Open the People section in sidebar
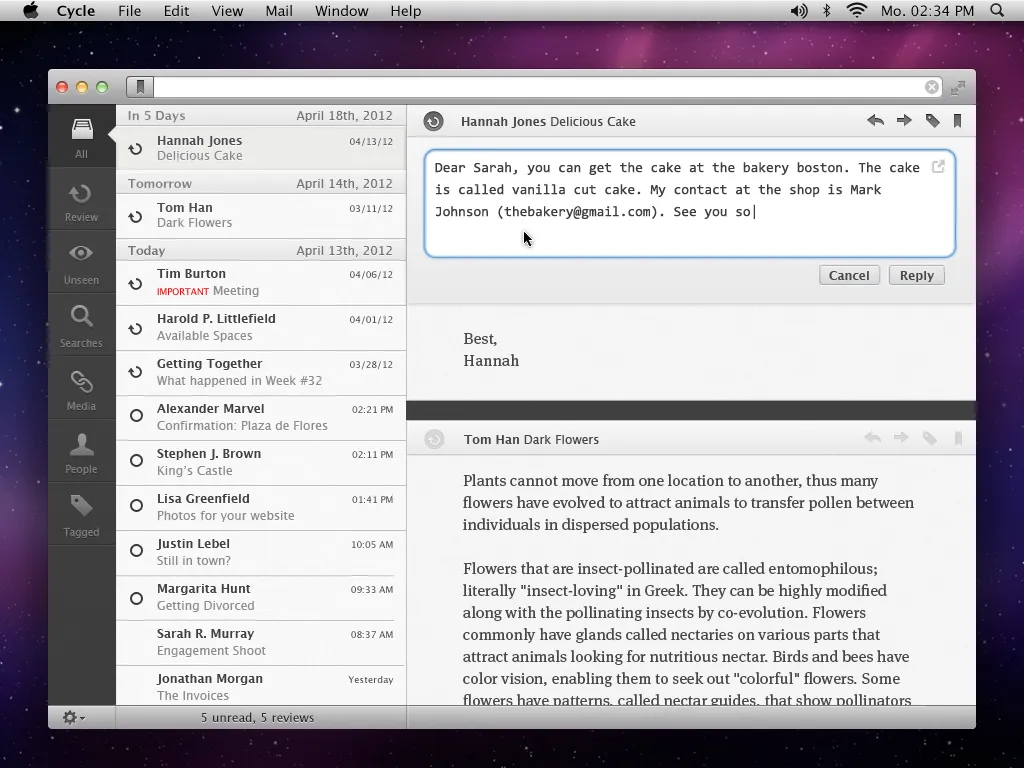The width and height of the screenshot is (1024, 768). [82, 453]
